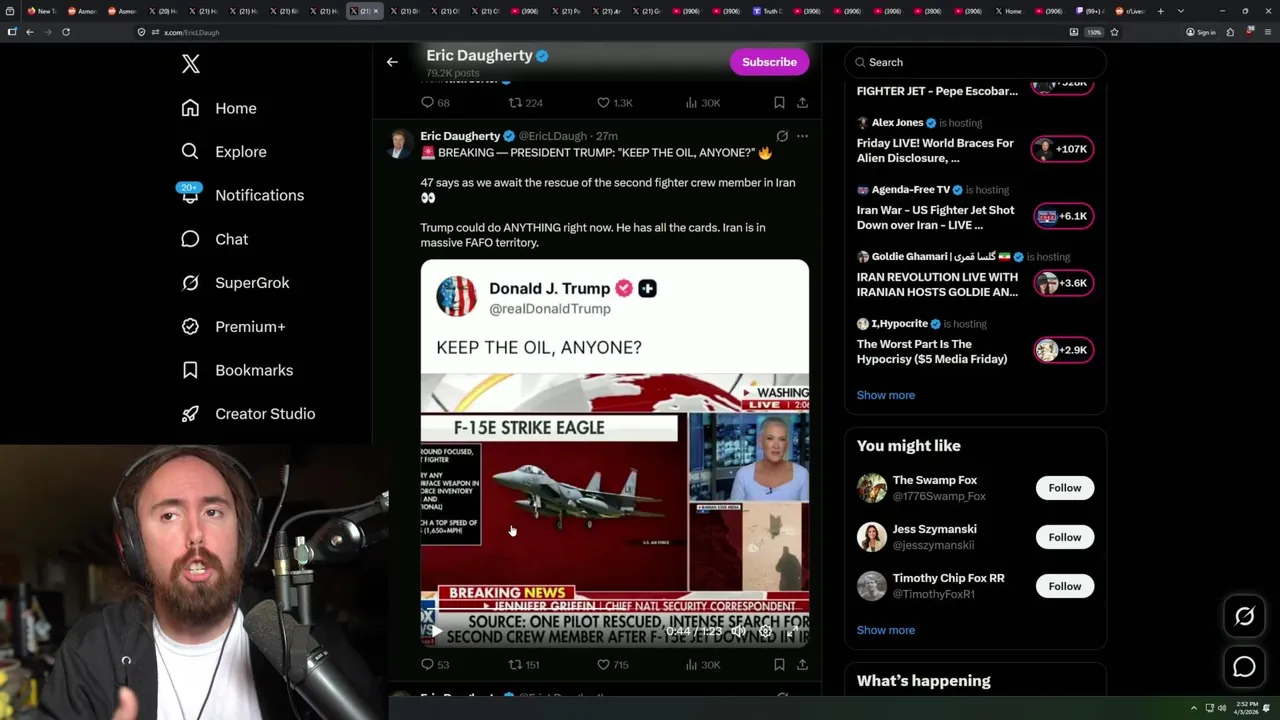Click the browser back button
This screenshot has width=1280, height=720.
(x=30, y=32)
